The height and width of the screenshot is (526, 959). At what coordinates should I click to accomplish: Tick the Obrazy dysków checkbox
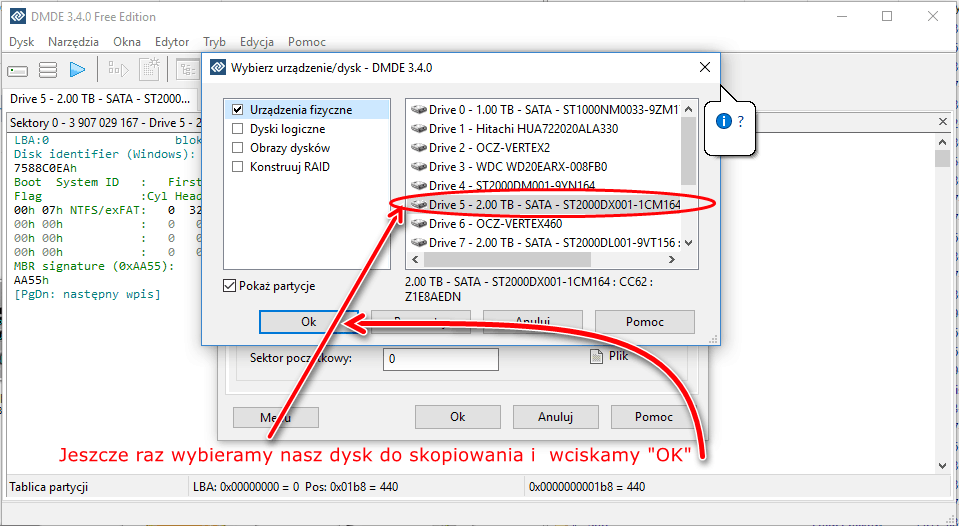tap(238, 148)
